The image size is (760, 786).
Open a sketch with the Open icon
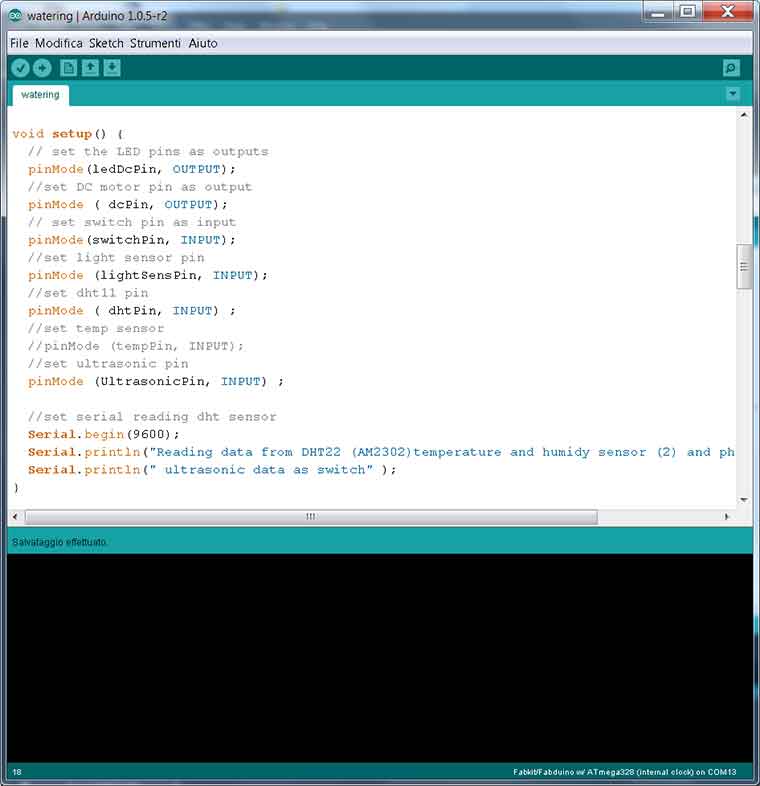coord(90,68)
